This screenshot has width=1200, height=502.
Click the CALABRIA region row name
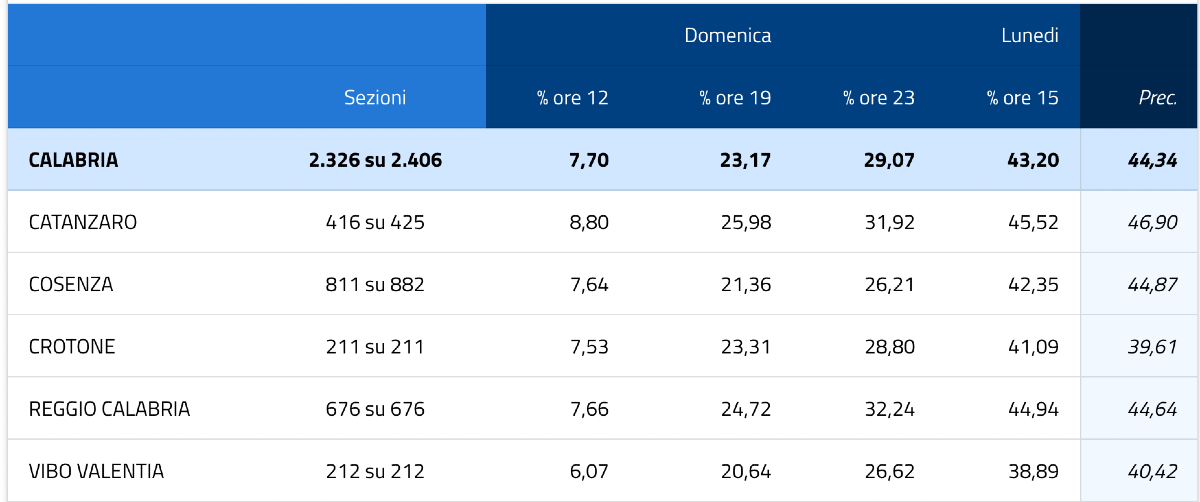pos(73,160)
